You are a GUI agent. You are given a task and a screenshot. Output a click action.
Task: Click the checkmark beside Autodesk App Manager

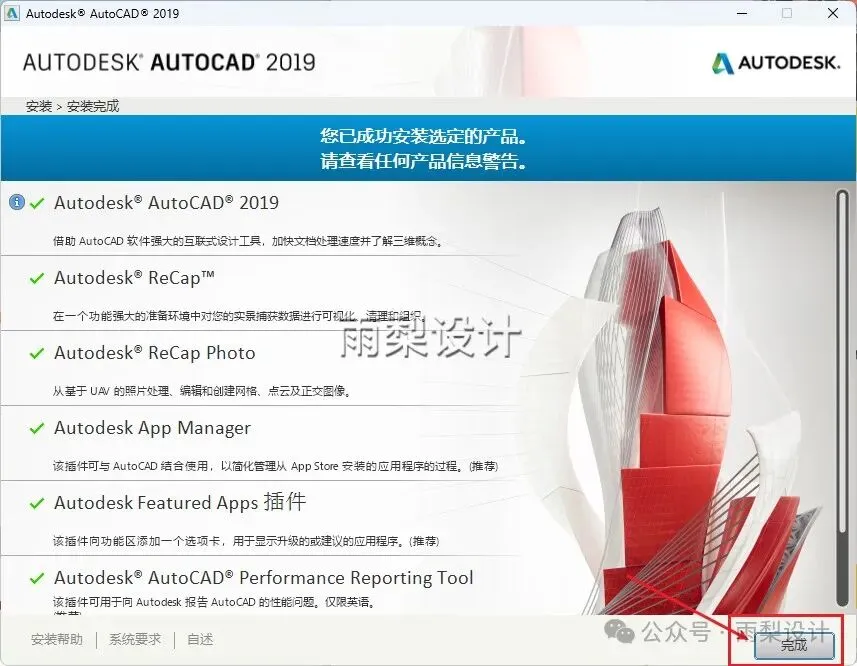(37, 428)
